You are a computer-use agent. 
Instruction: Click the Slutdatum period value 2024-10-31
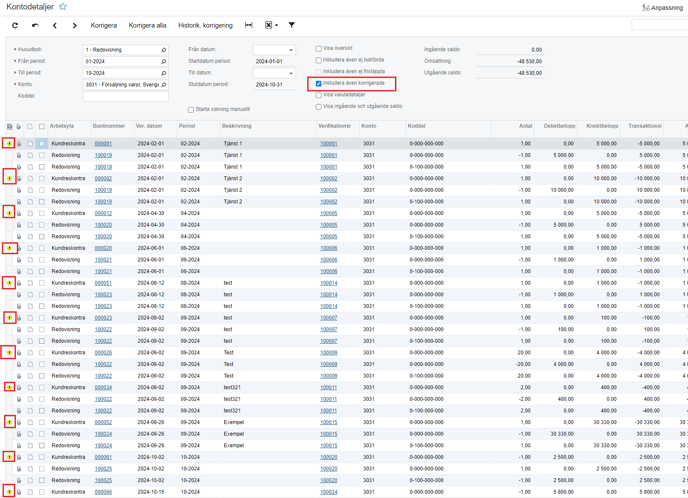point(269,85)
